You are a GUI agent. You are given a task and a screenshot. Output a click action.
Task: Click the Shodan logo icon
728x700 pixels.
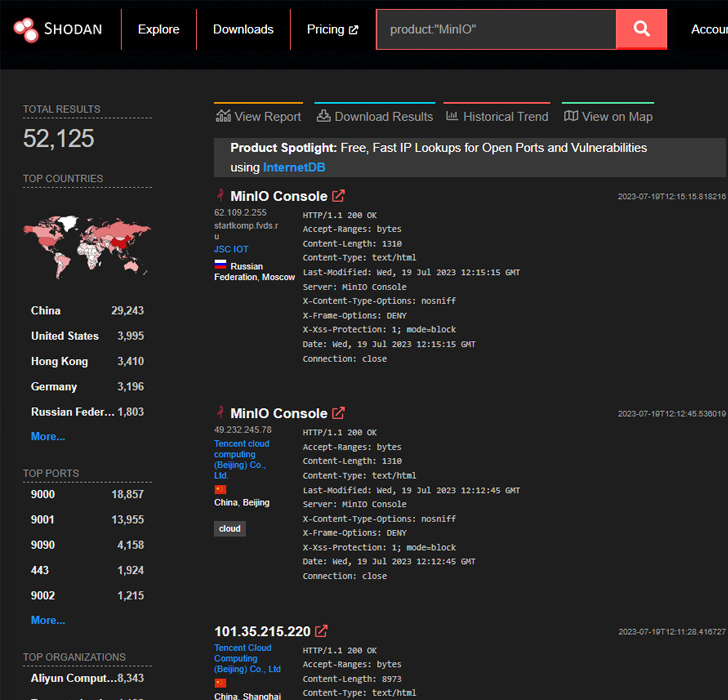(x=26, y=30)
